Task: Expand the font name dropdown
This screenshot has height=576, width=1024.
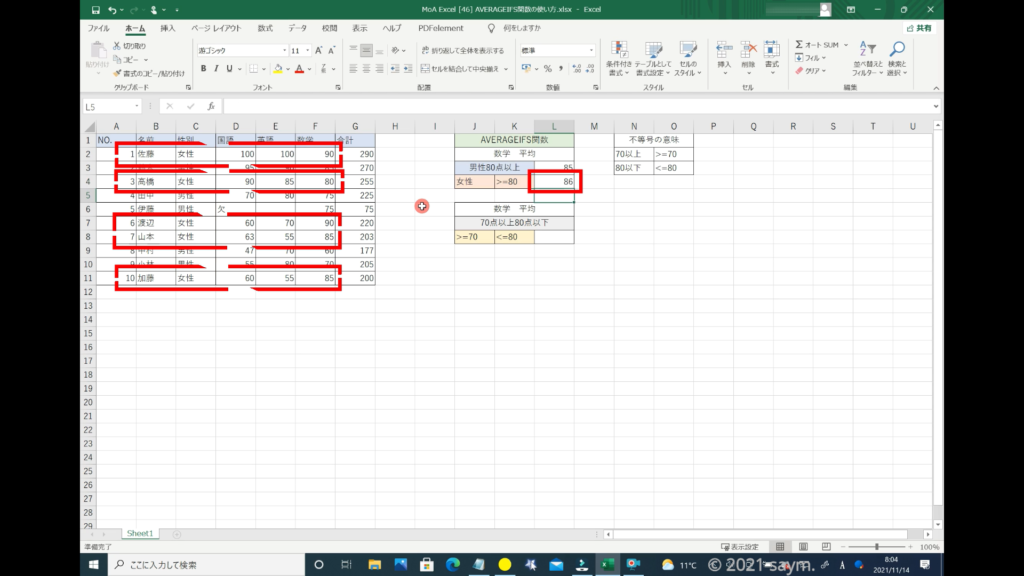Action: click(283, 50)
